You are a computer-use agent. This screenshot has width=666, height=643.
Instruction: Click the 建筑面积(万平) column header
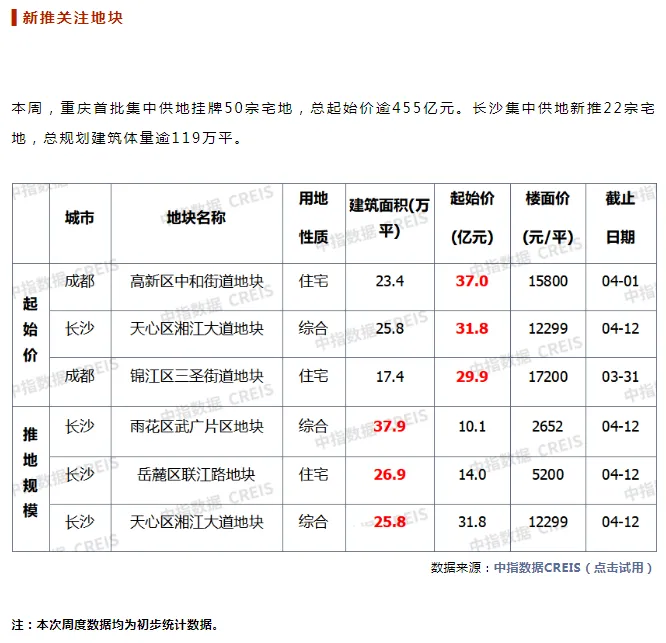pos(389,218)
